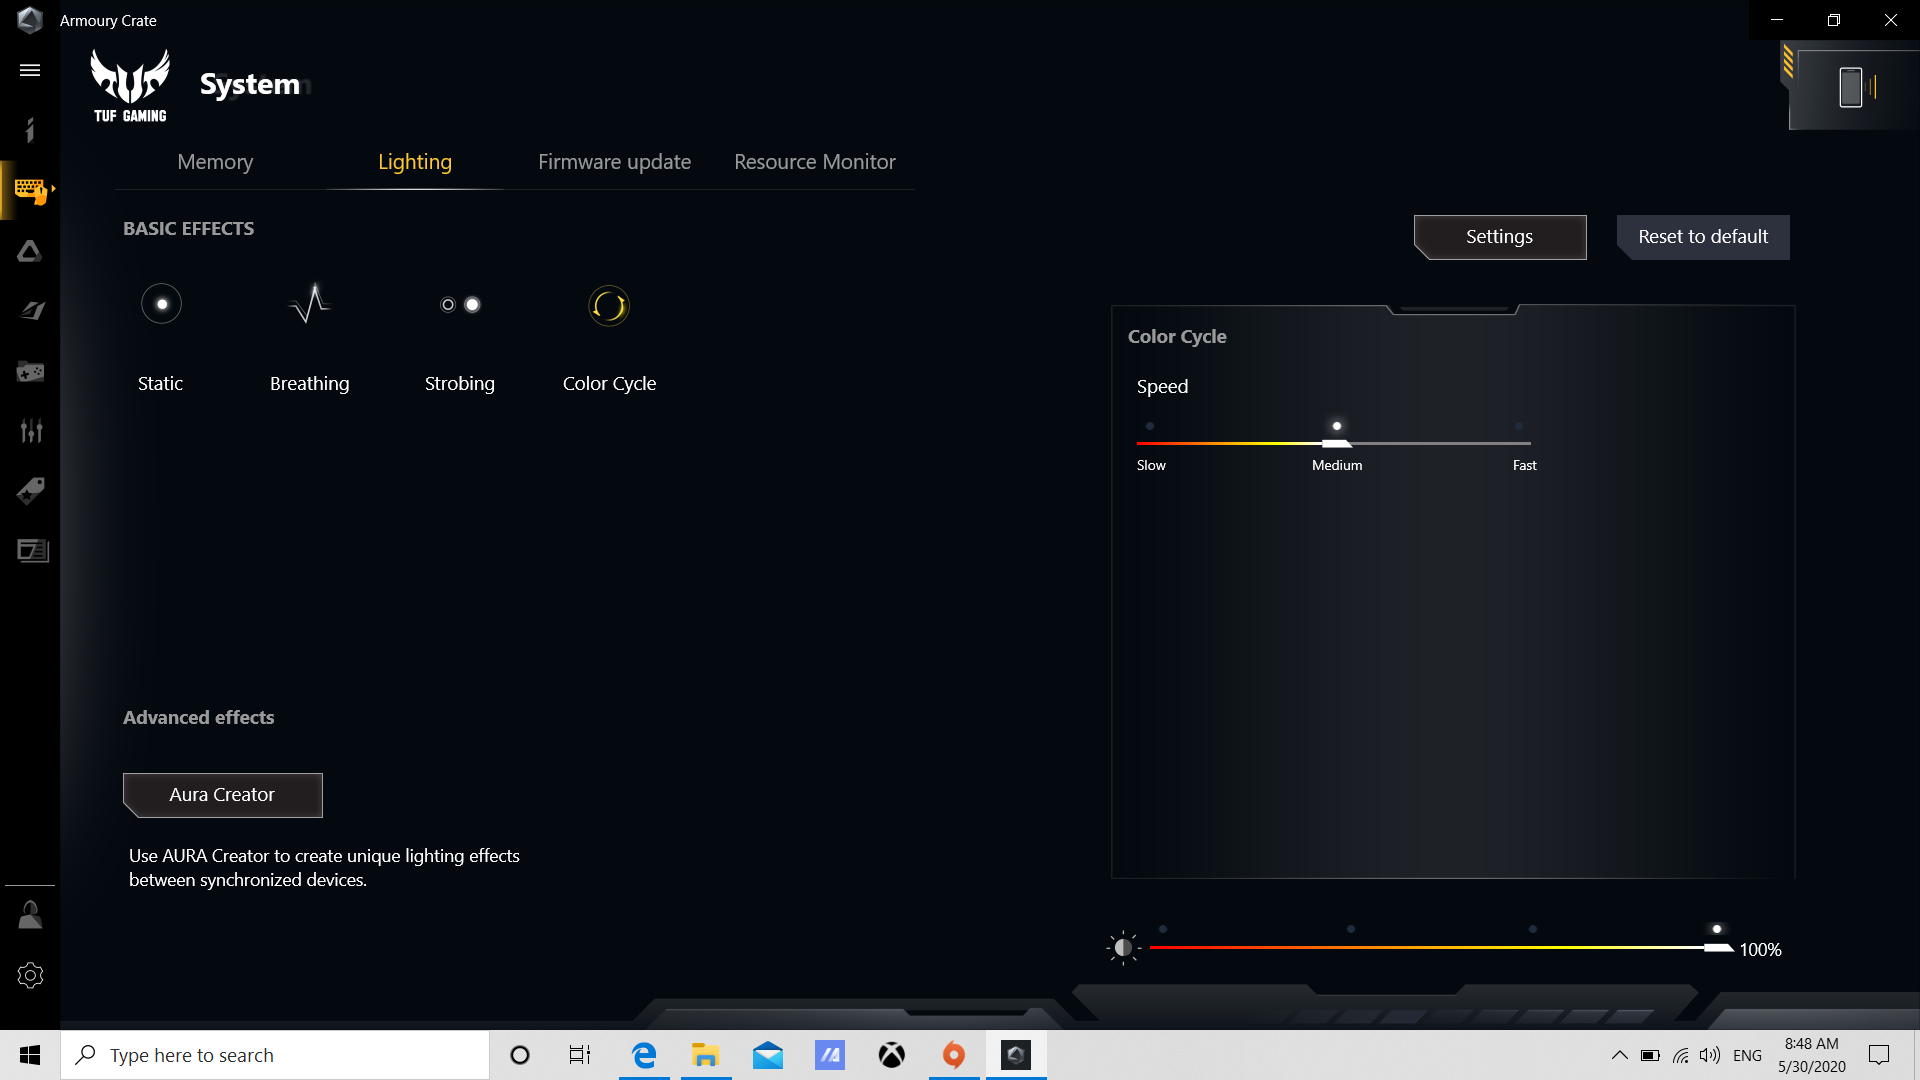Screen dimensions: 1920x1080
Task: Click the Strobing effect label
Action: pos(460,384)
